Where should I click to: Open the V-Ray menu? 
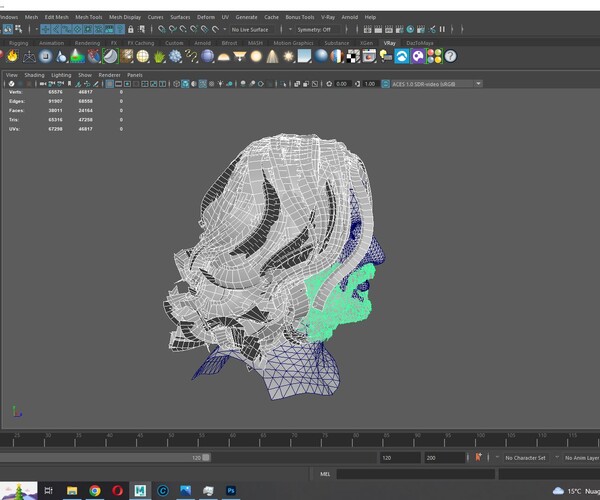click(328, 17)
